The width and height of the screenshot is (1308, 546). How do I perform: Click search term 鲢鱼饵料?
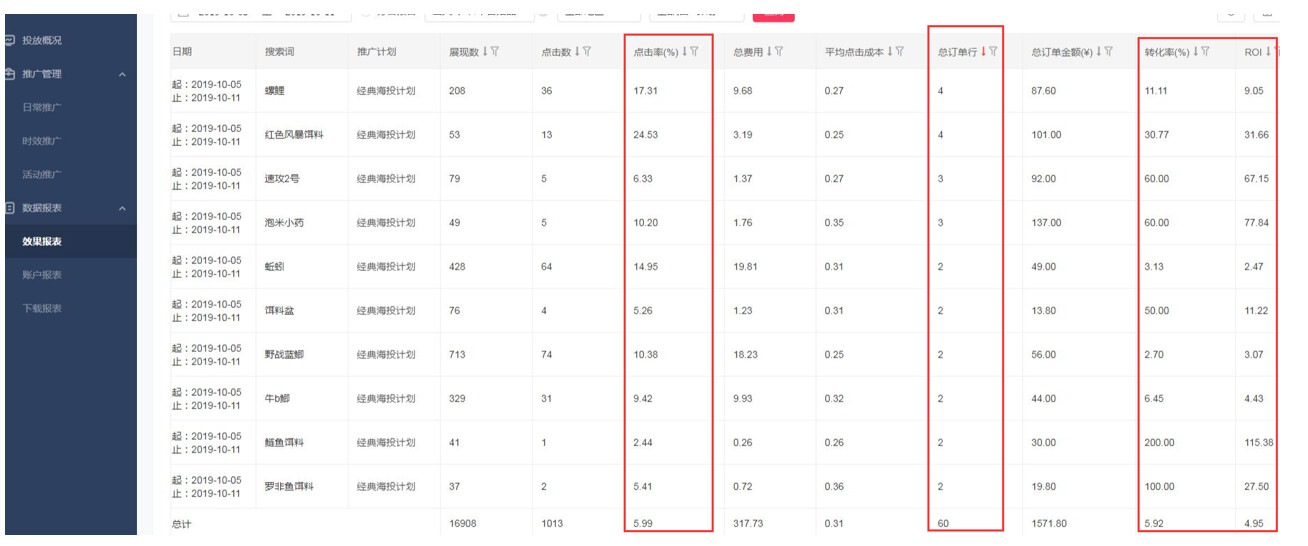pyautogui.click(x=284, y=443)
